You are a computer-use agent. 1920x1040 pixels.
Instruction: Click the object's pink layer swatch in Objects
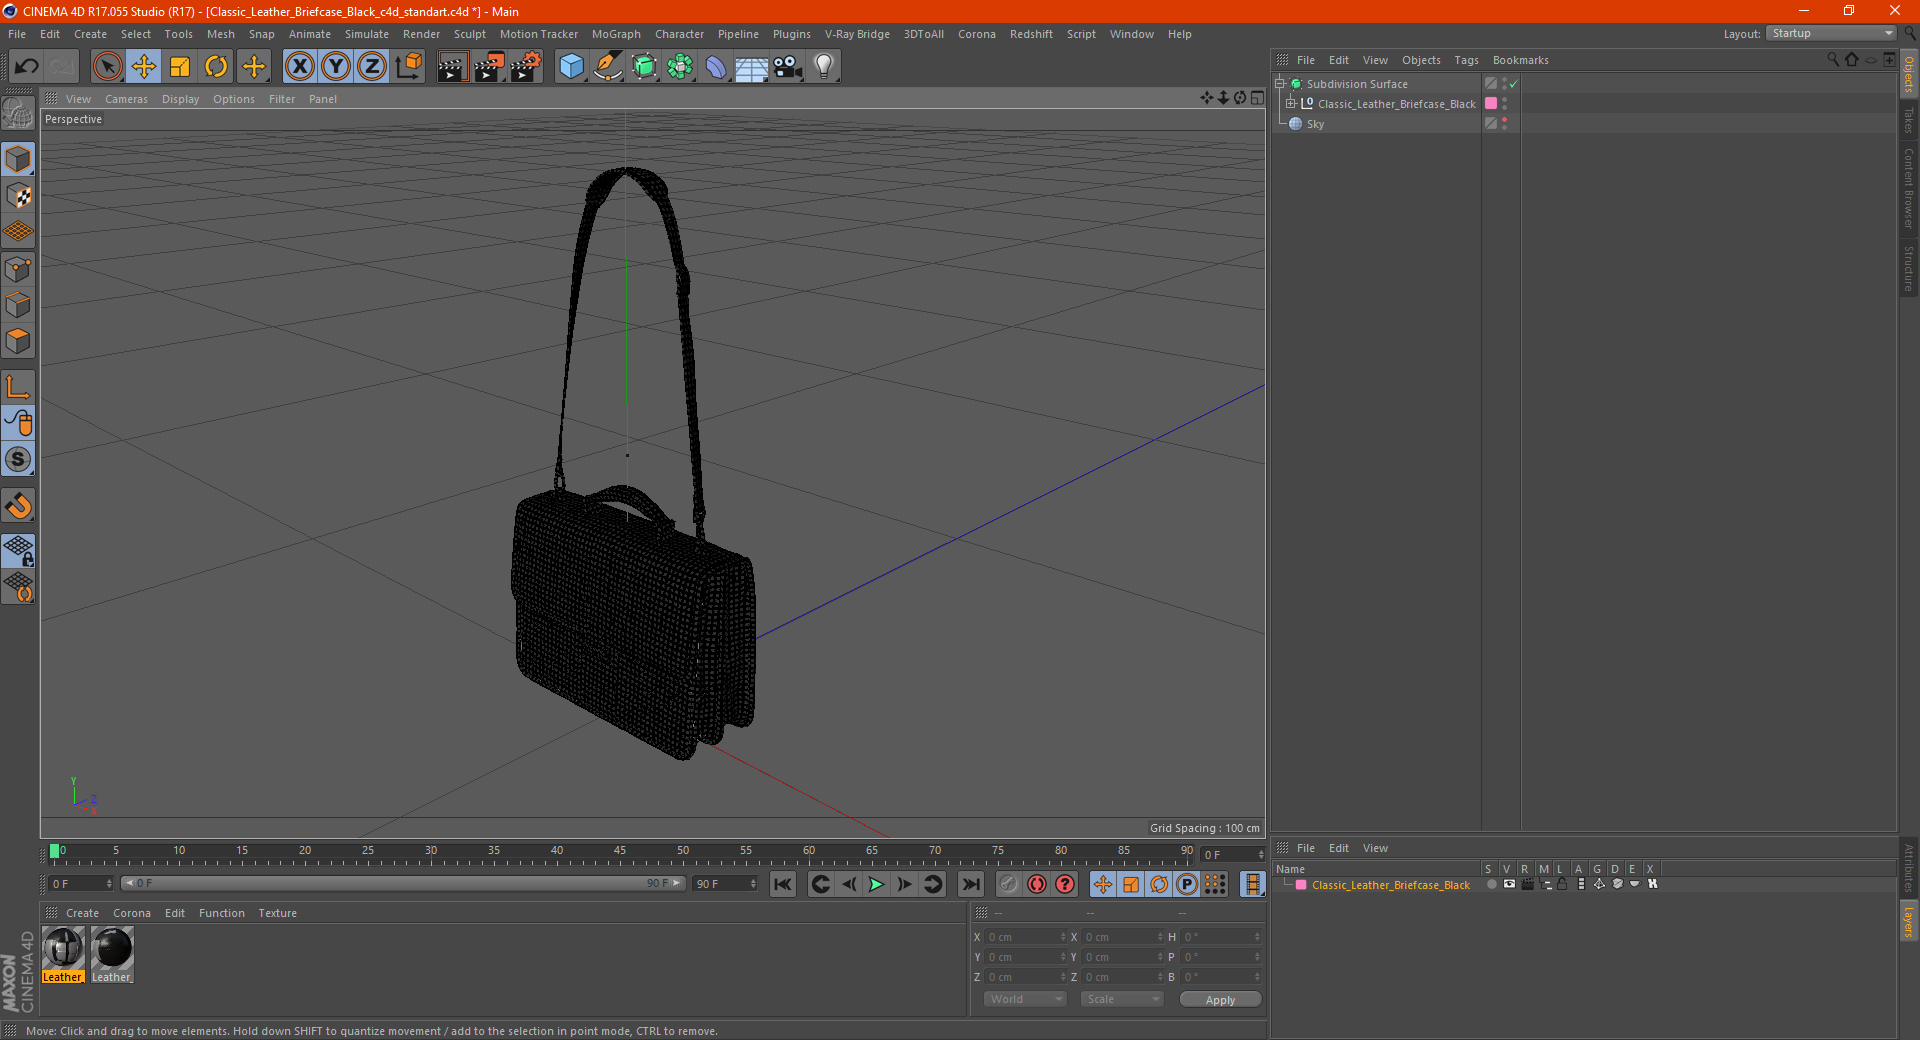(1491, 104)
